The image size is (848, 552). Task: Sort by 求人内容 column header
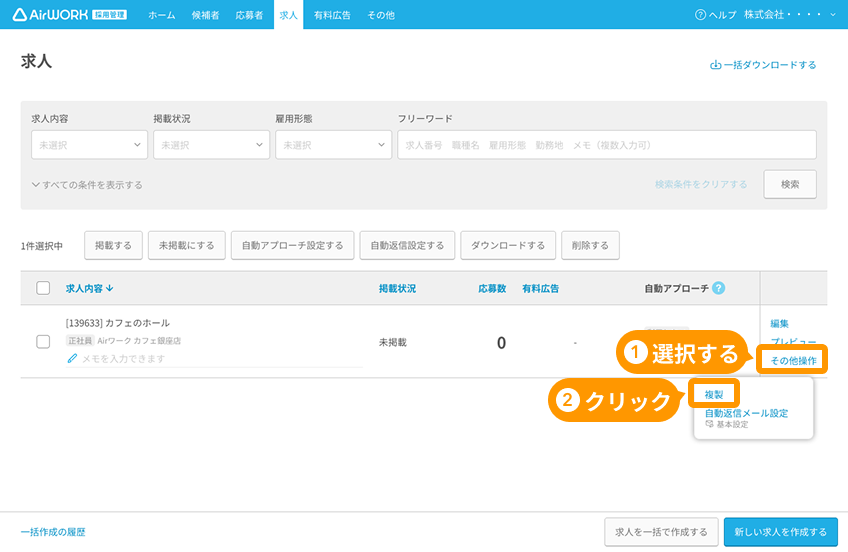tap(89, 288)
